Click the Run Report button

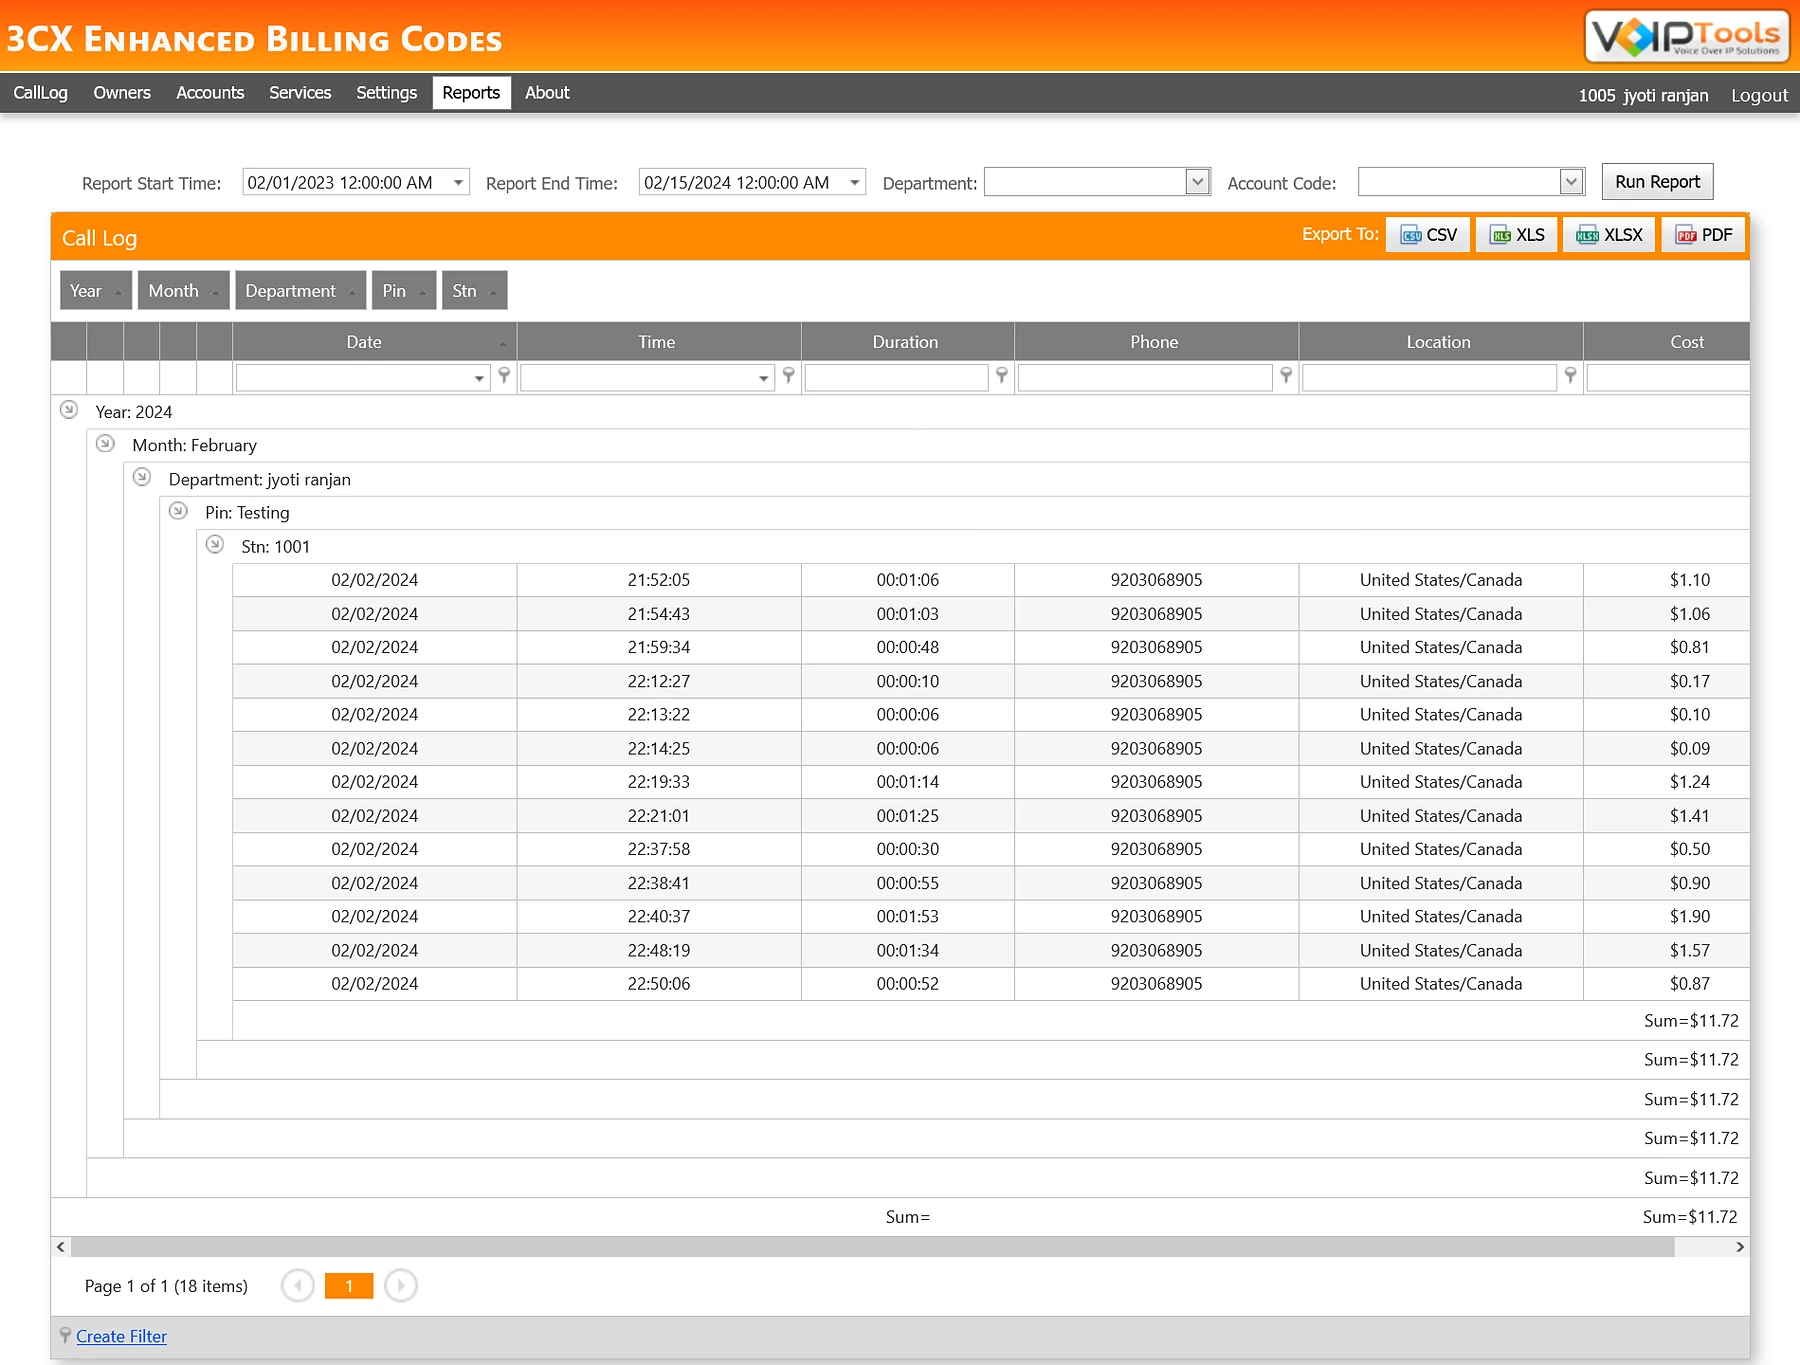click(1657, 182)
